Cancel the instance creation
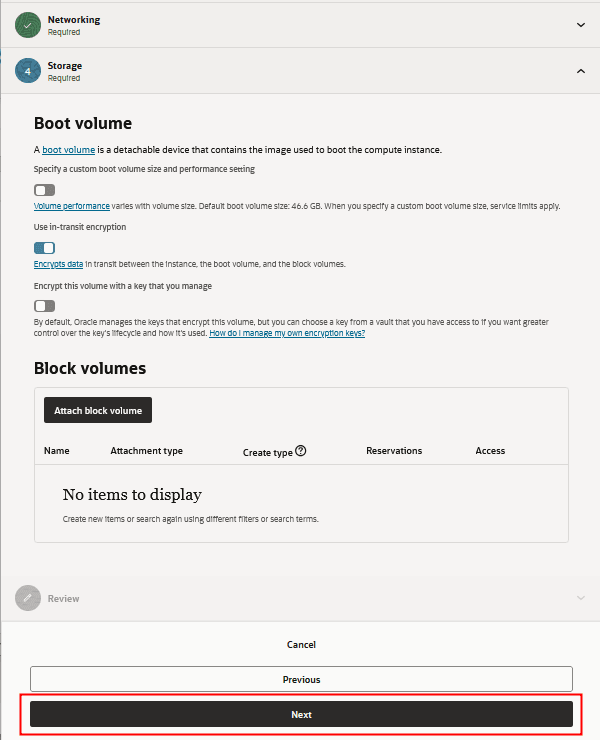The height and width of the screenshot is (740, 600). point(301,645)
